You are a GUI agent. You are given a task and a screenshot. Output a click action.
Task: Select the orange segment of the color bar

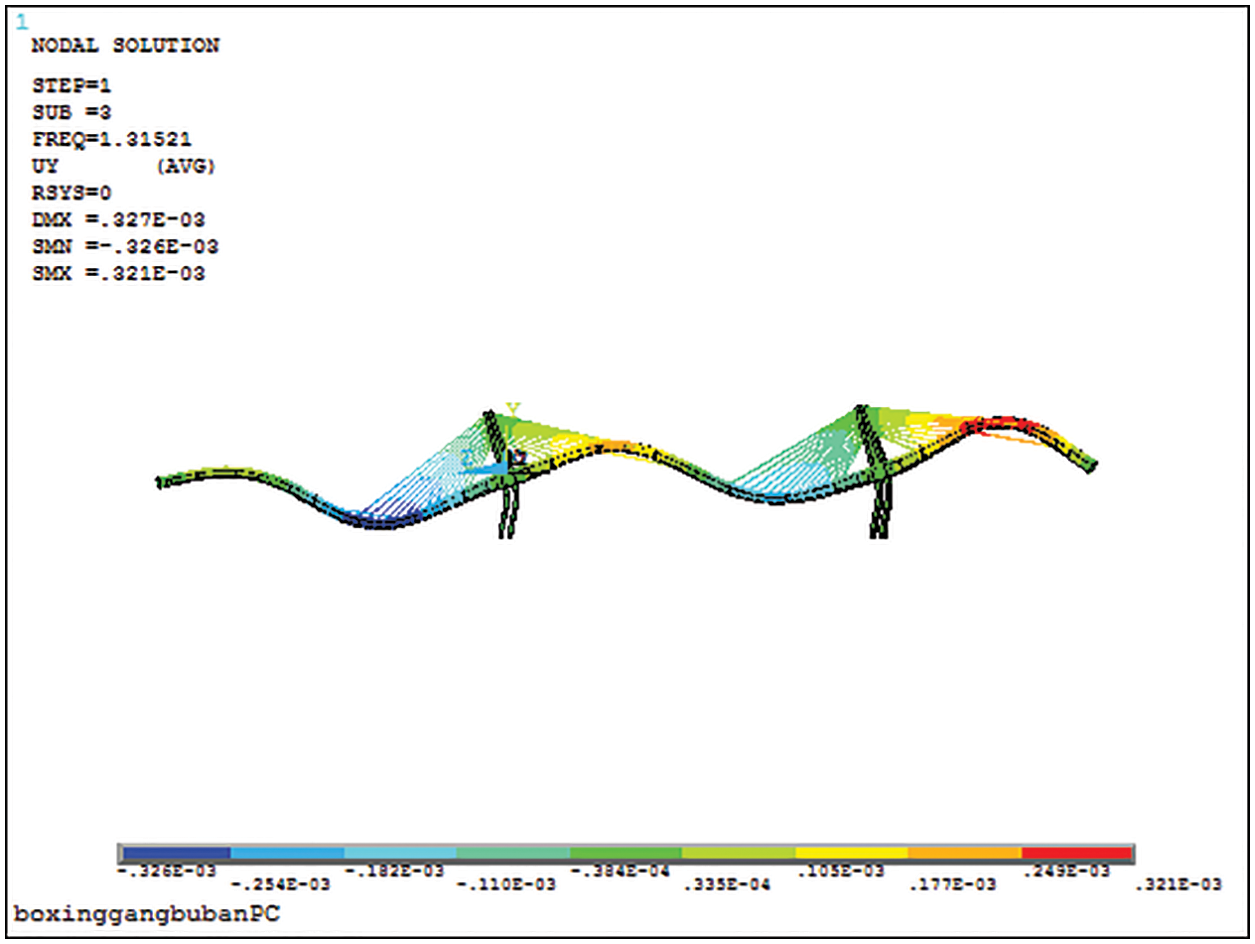click(x=964, y=853)
